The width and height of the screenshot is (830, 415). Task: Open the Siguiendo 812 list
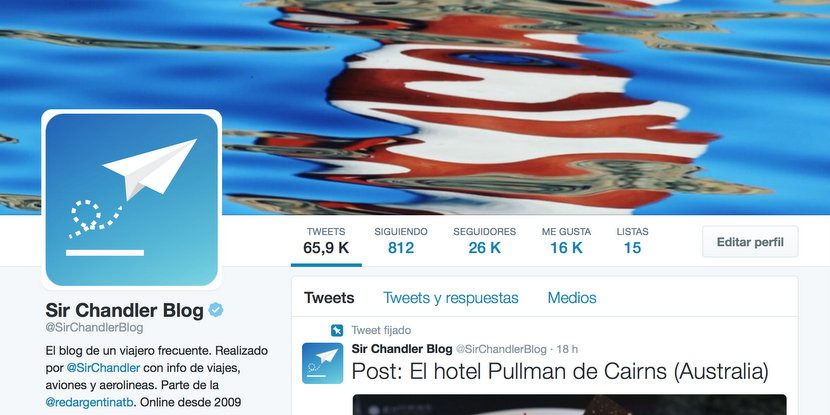401,241
